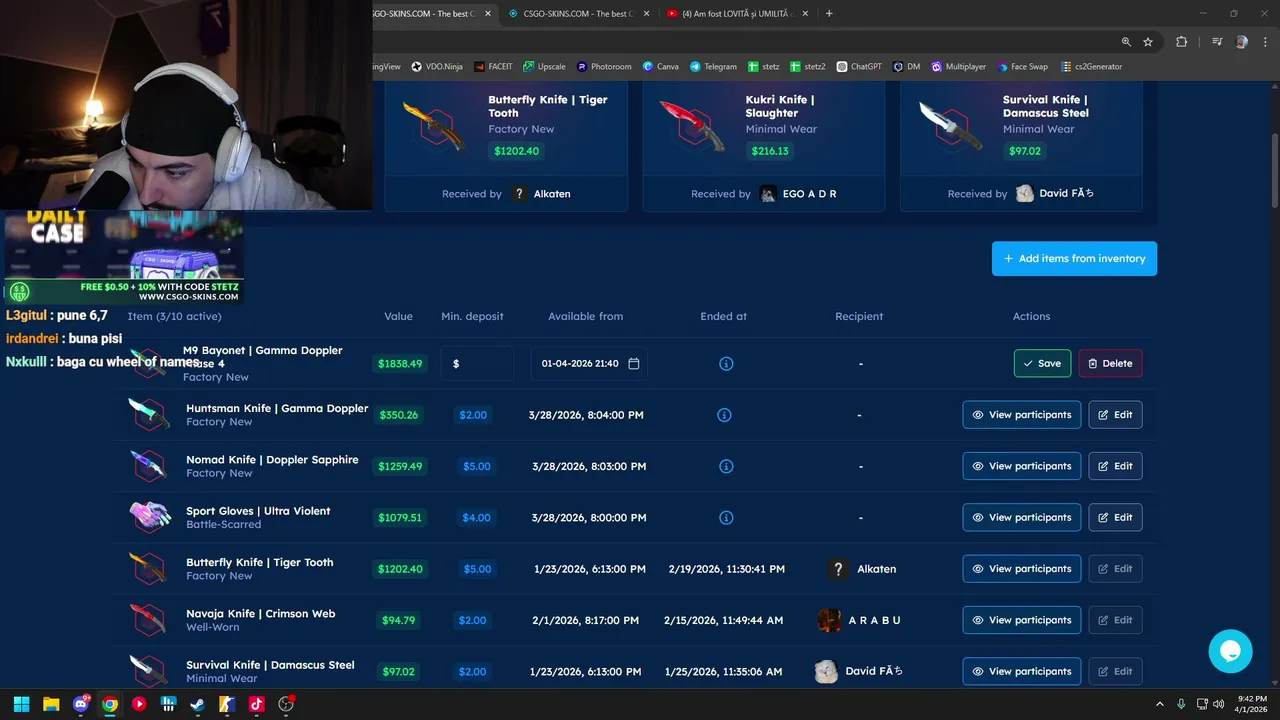Click the Min. deposit dollar input field

(x=477, y=363)
